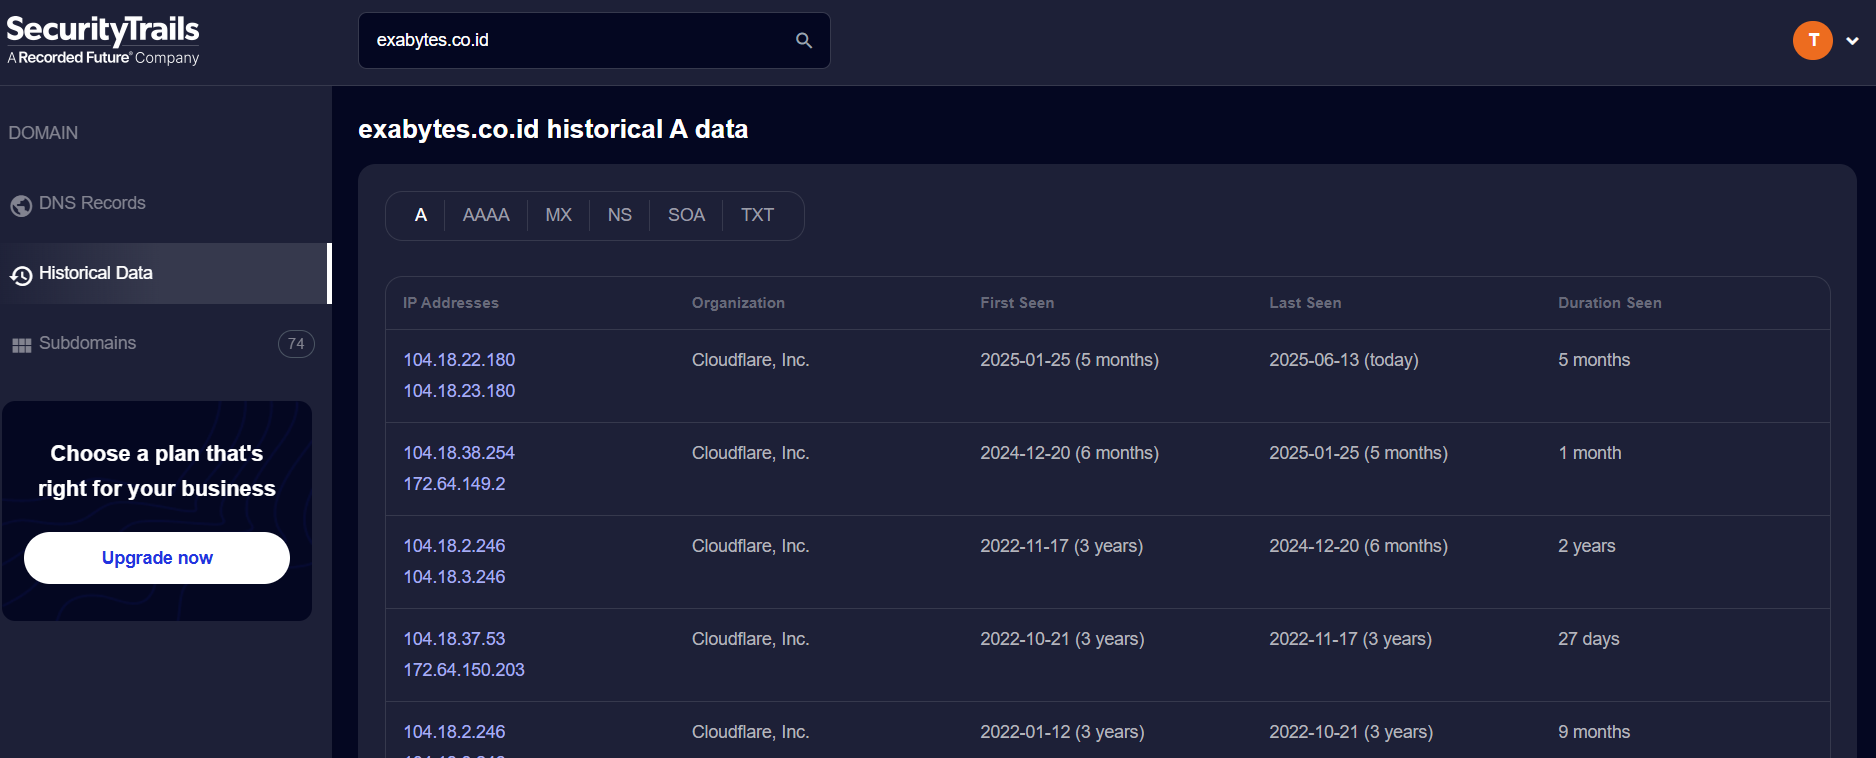Click the First Seen column header
1876x758 pixels.
pyautogui.click(x=1017, y=303)
